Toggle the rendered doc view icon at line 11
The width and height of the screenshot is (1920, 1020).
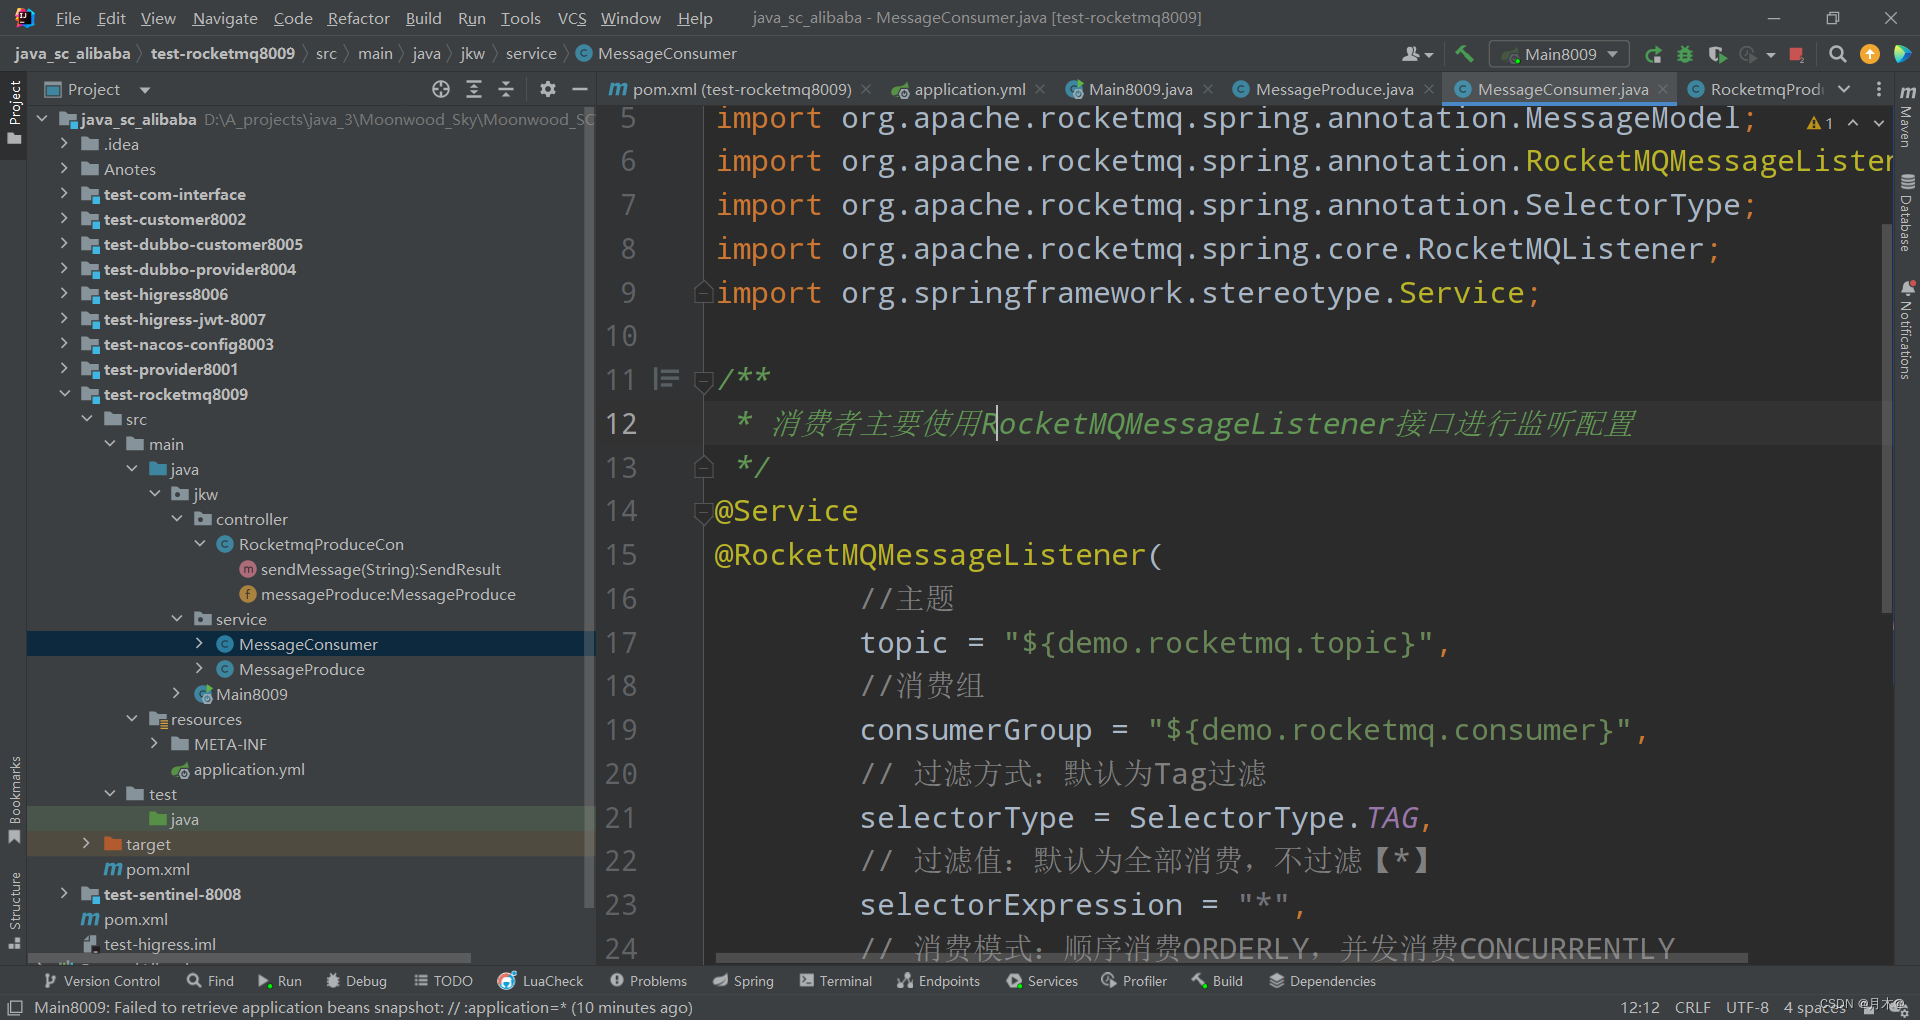666,379
